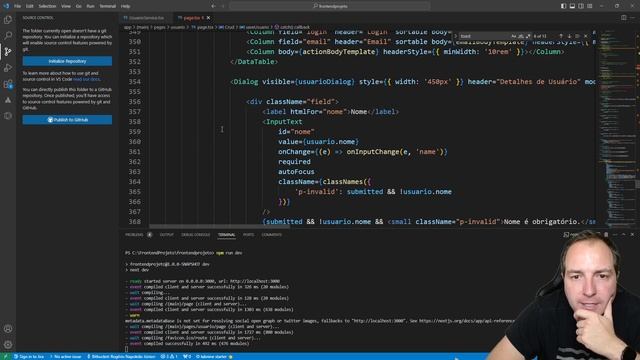Screen dimensions: 640x360
Task: Click 'No active issue' in status bar
Action: coord(66,357)
